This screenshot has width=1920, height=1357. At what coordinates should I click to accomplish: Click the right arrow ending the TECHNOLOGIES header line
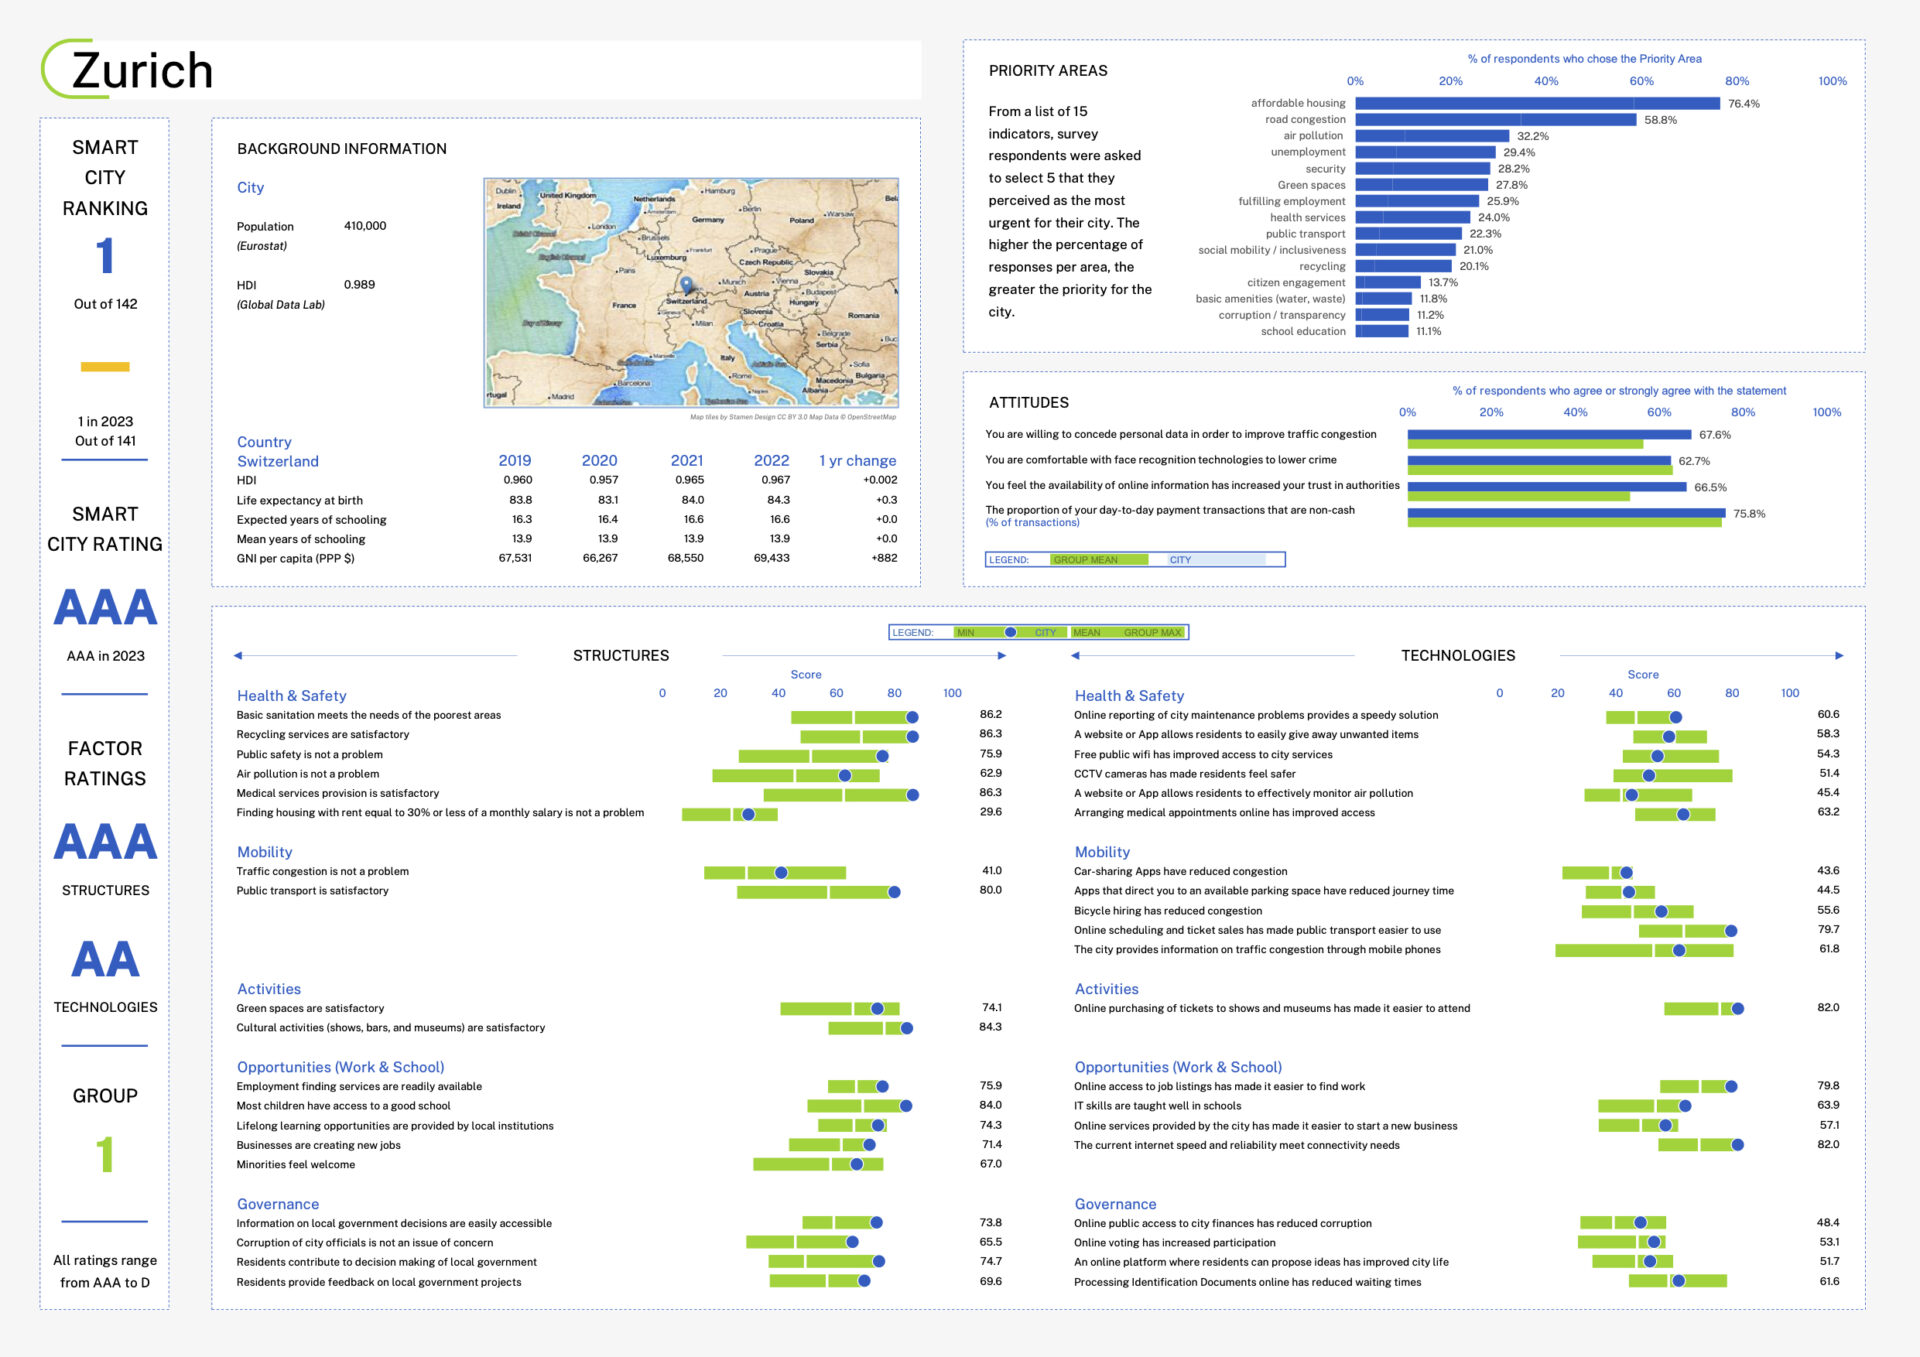1839,656
